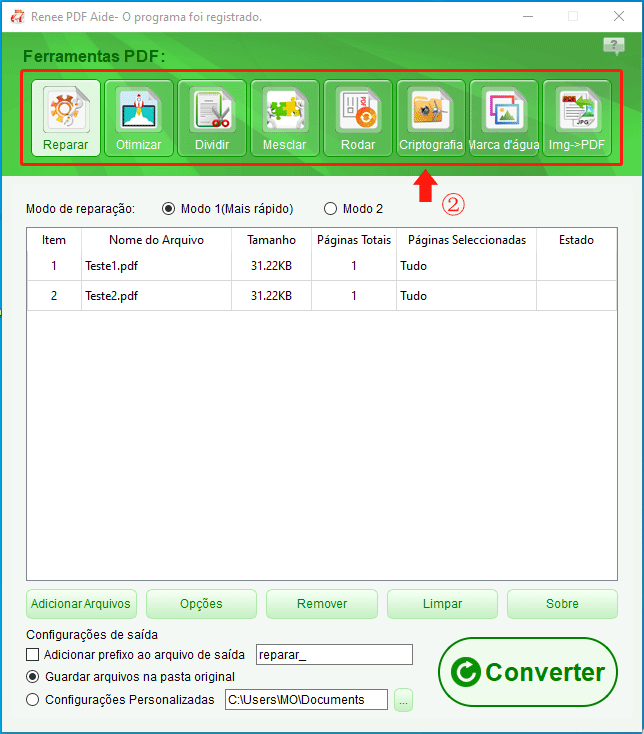Image resolution: width=644 pixels, height=734 pixels.
Task: Select the Marca d'água watermark tool
Action: click(504, 117)
